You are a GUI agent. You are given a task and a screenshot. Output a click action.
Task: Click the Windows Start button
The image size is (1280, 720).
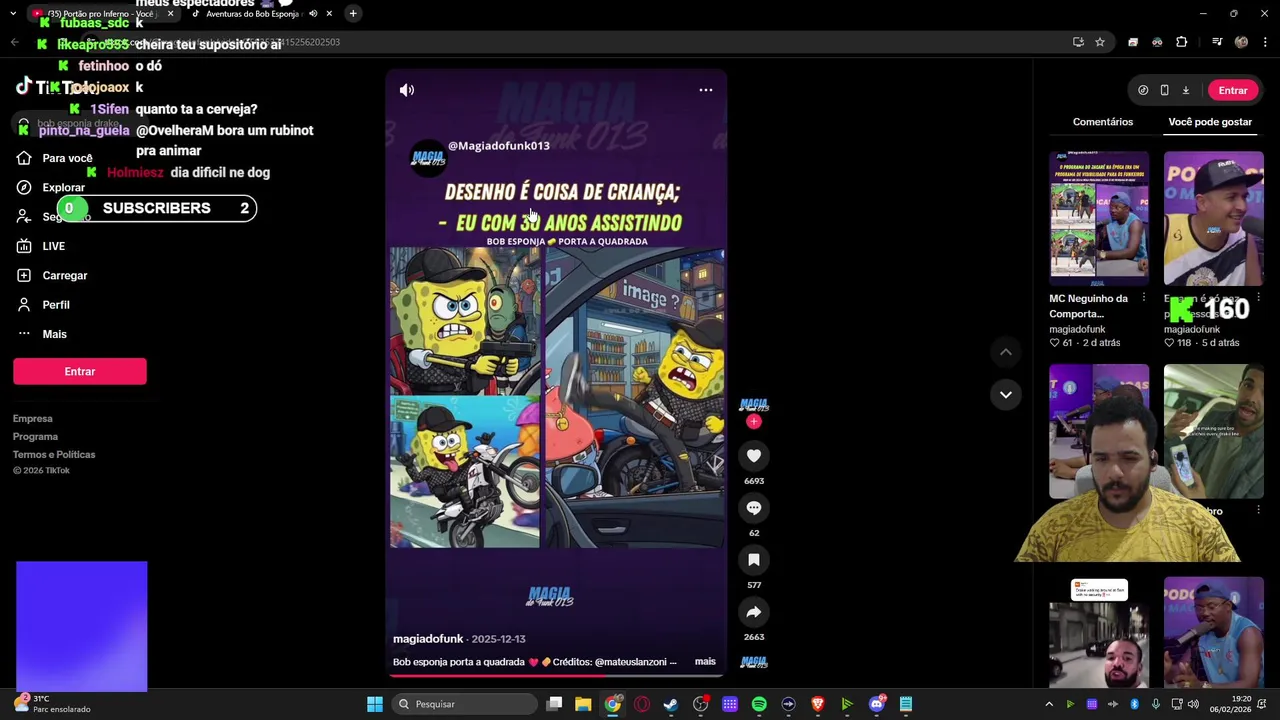[x=375, y=704]
